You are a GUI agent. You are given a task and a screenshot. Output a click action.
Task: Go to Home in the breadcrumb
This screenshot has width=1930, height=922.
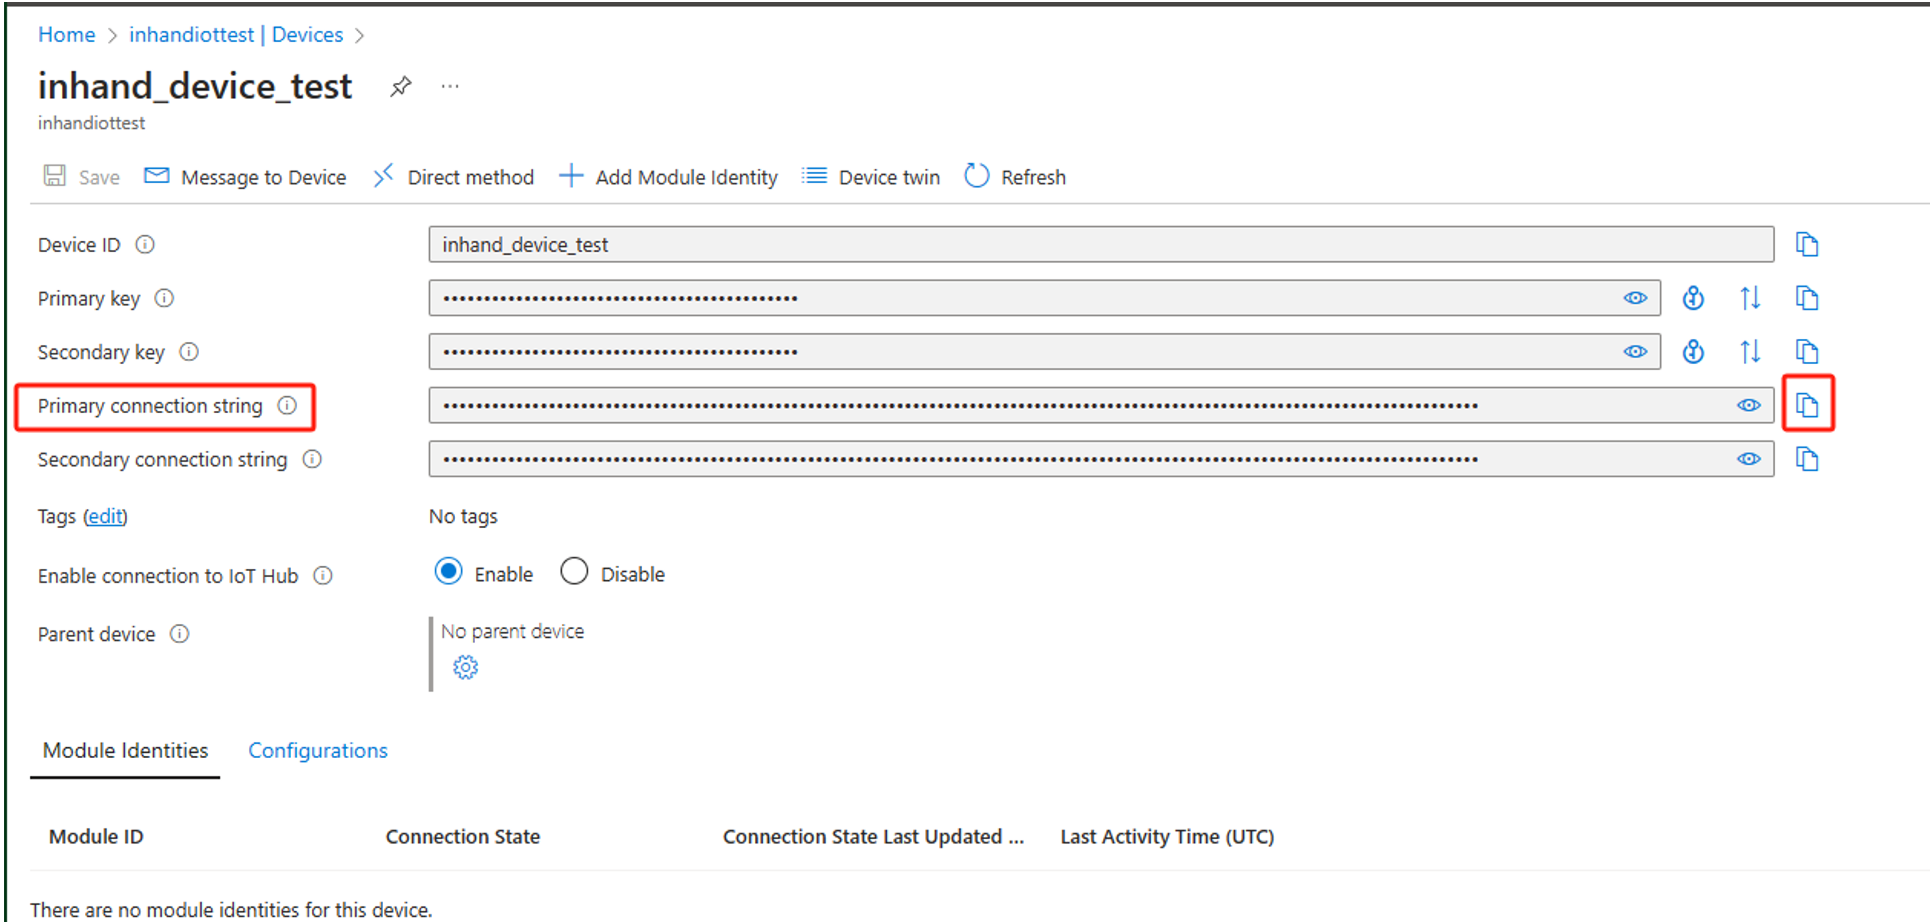pyautogui.click(x=66, y=35)
